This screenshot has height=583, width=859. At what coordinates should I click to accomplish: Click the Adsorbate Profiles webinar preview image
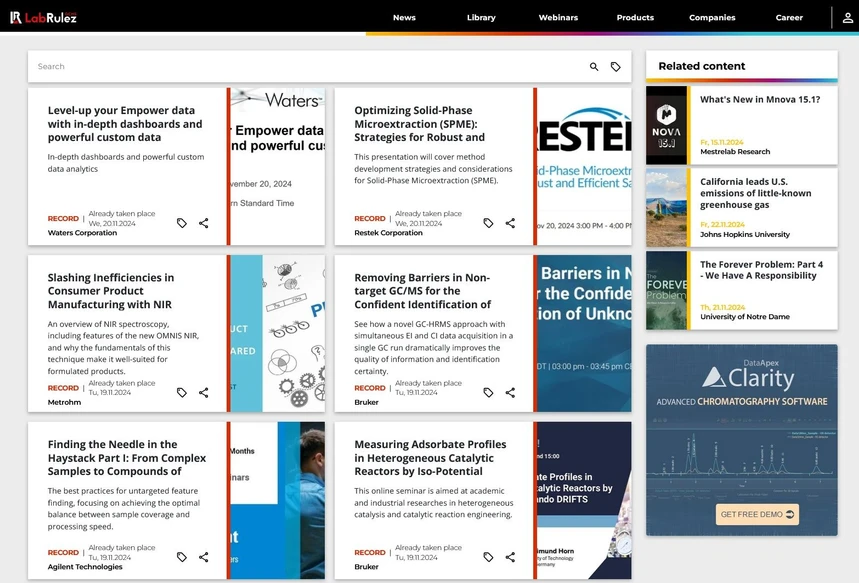tap(584, 500)
